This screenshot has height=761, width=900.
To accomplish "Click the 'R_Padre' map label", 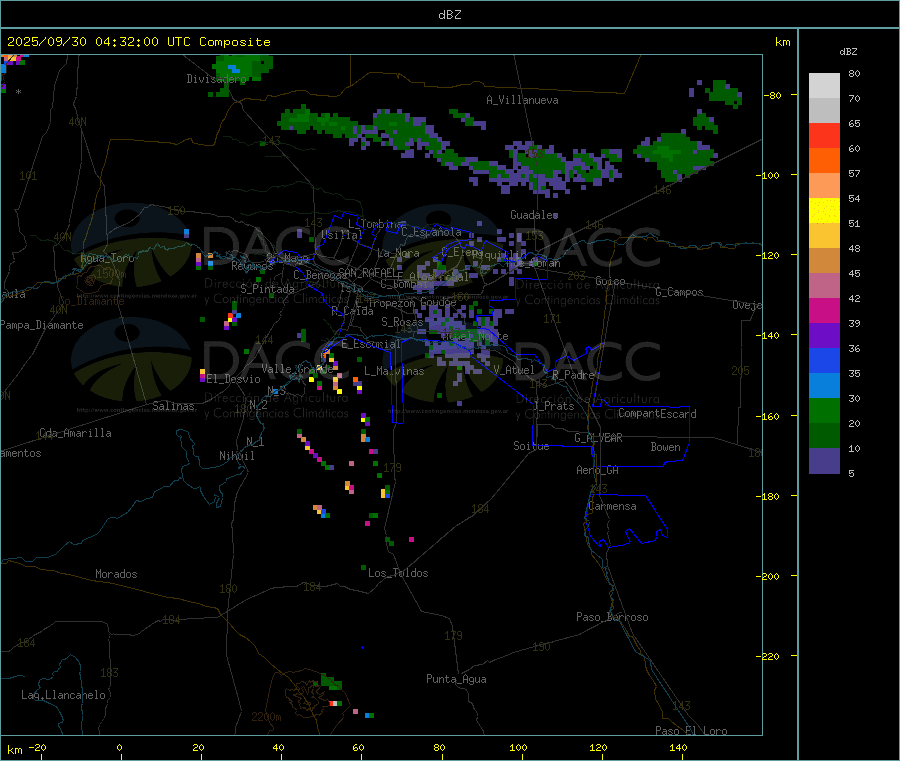I will 573,375.
